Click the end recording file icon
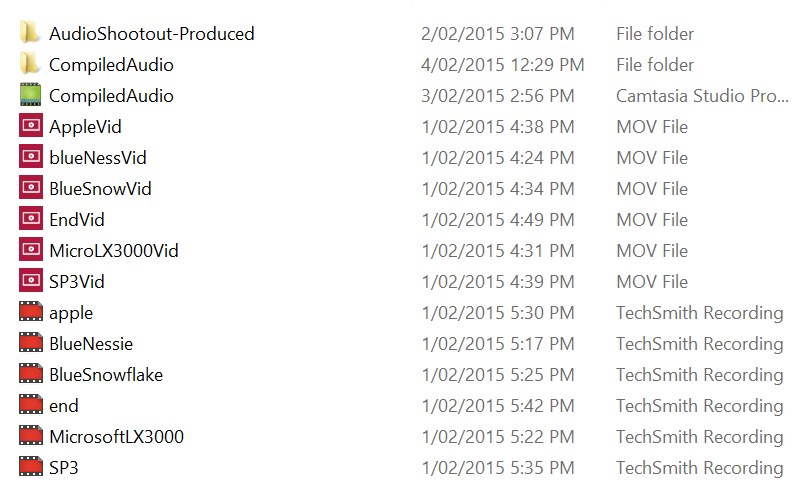Screen dimensions: 800x491 [x=30, y=406]
